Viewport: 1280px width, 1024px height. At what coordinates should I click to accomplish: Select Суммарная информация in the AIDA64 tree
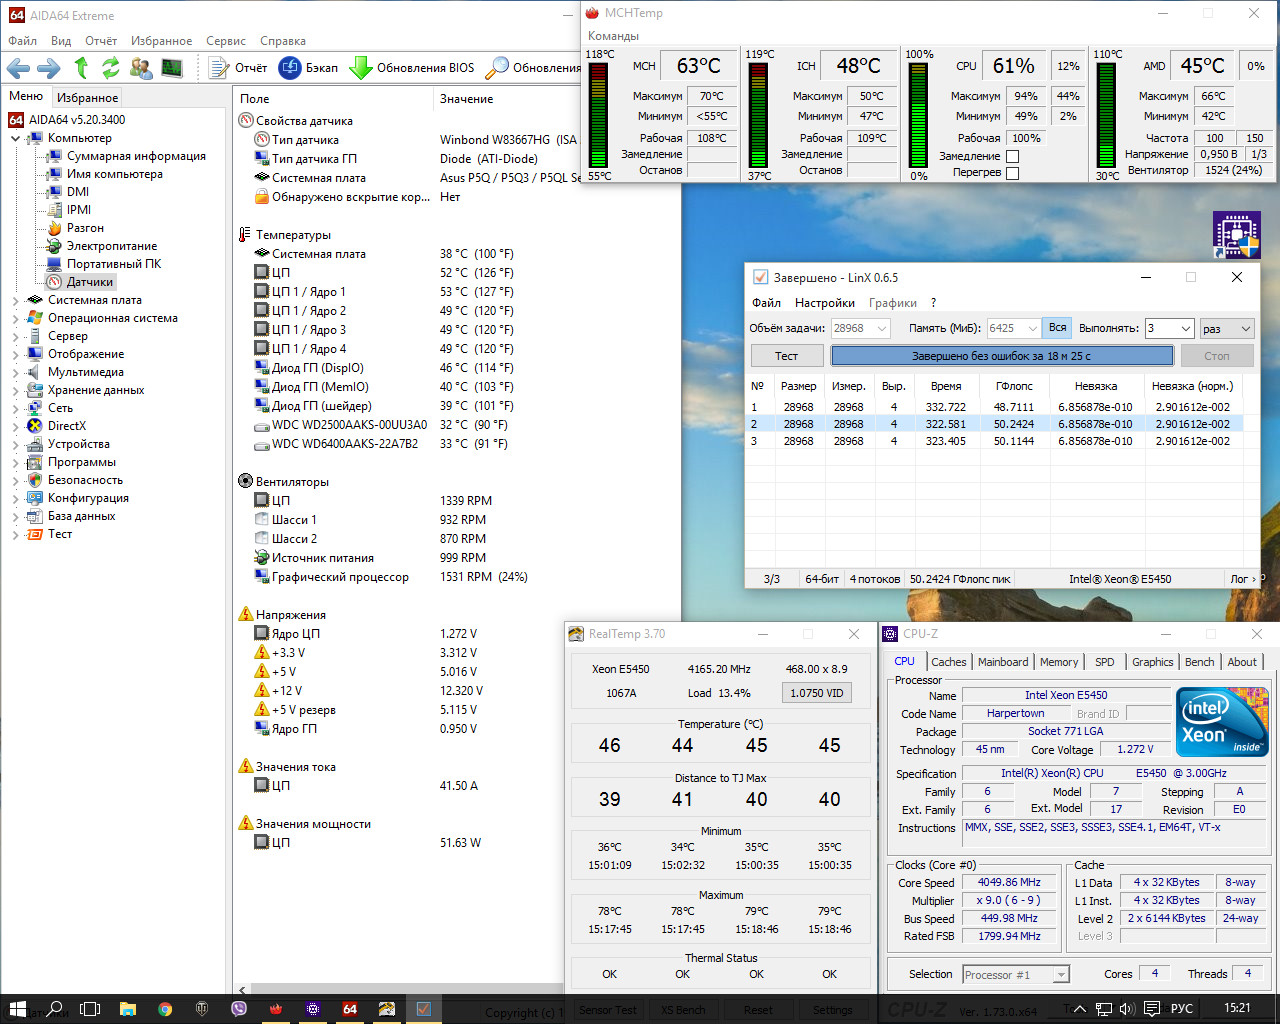pos(136,156)
